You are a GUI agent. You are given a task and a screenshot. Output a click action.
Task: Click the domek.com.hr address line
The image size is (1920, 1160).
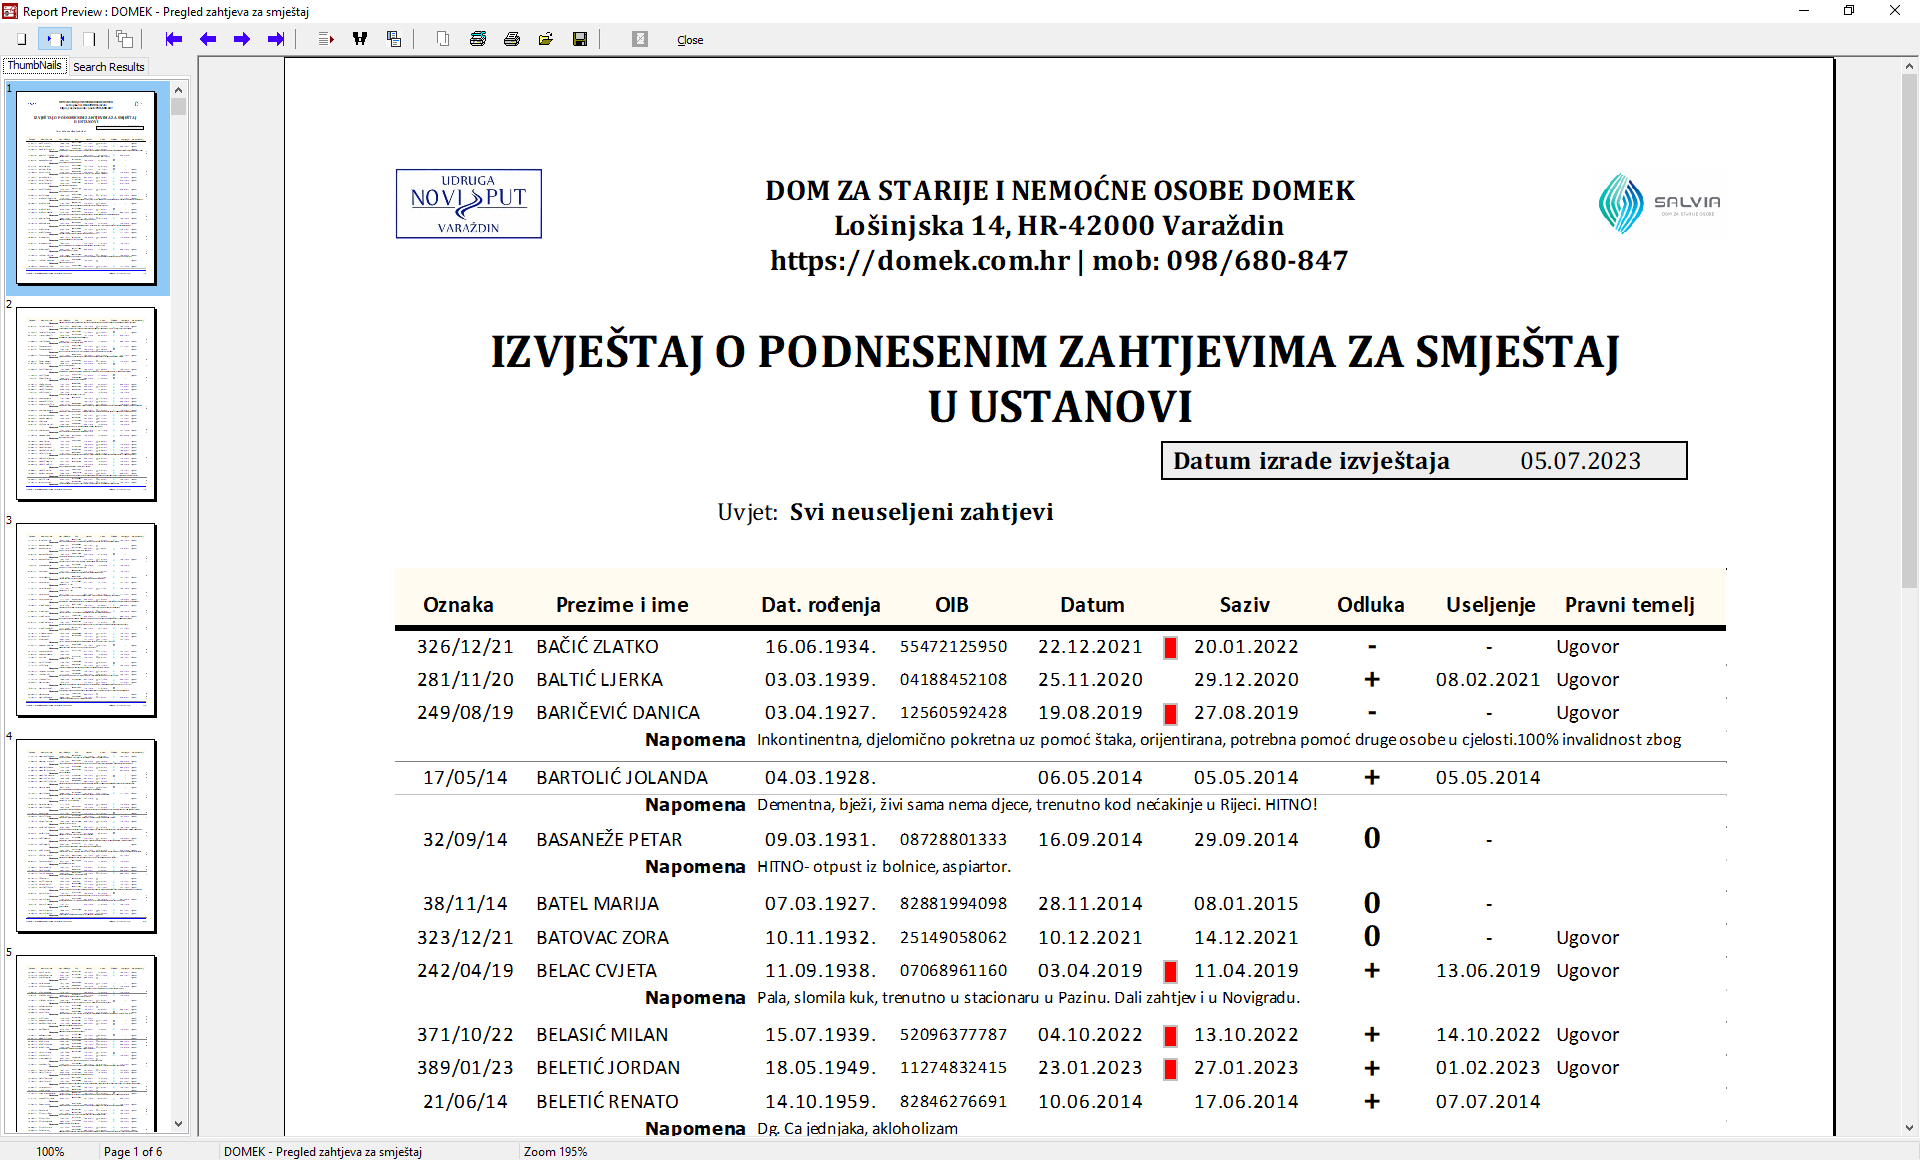1059,261
